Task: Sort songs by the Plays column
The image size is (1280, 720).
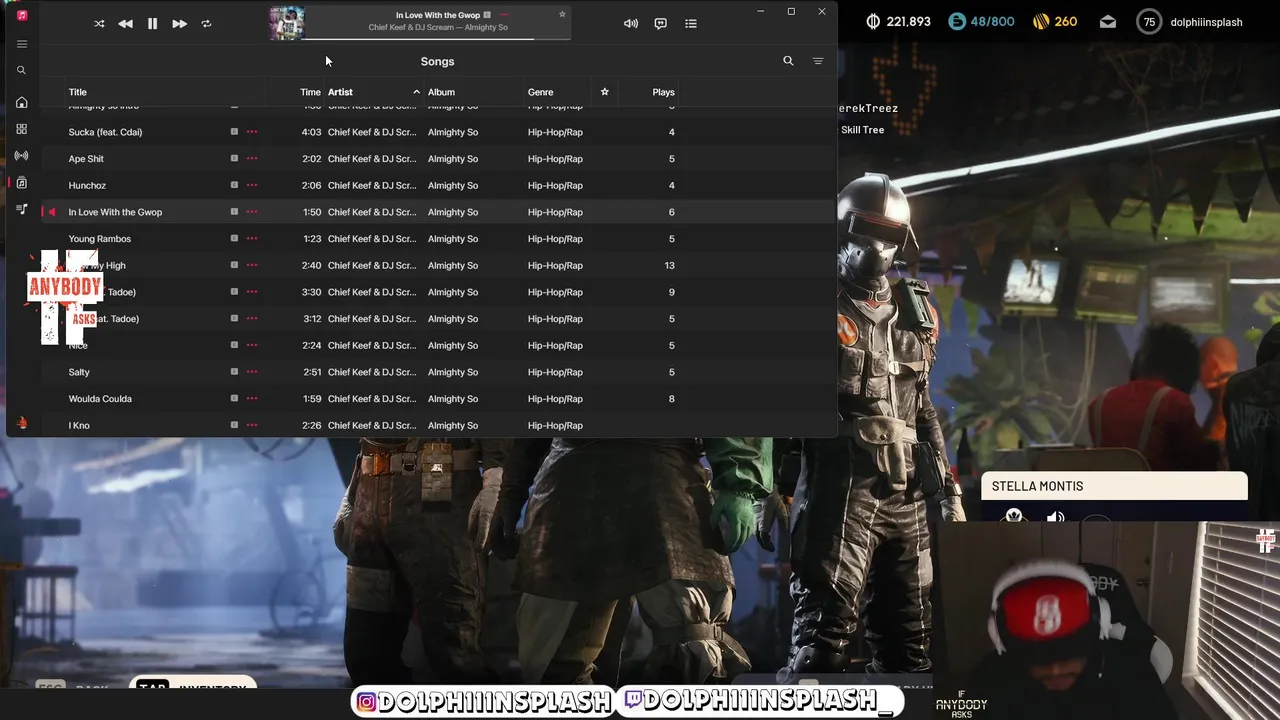Action: pos(663,92)
